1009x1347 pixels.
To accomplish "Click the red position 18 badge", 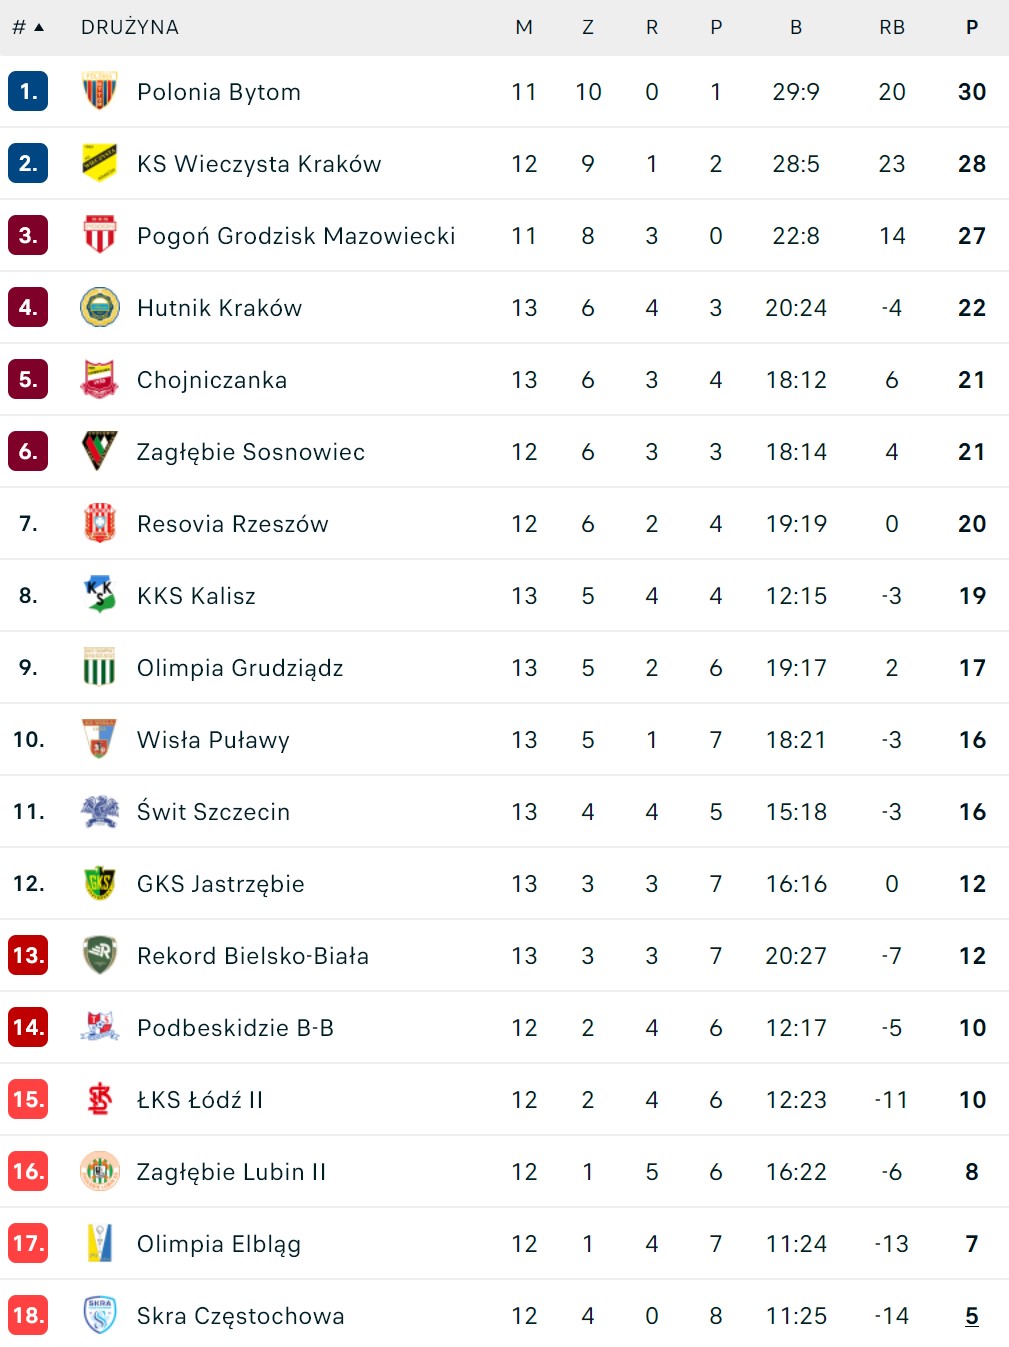I will 28,1316.
